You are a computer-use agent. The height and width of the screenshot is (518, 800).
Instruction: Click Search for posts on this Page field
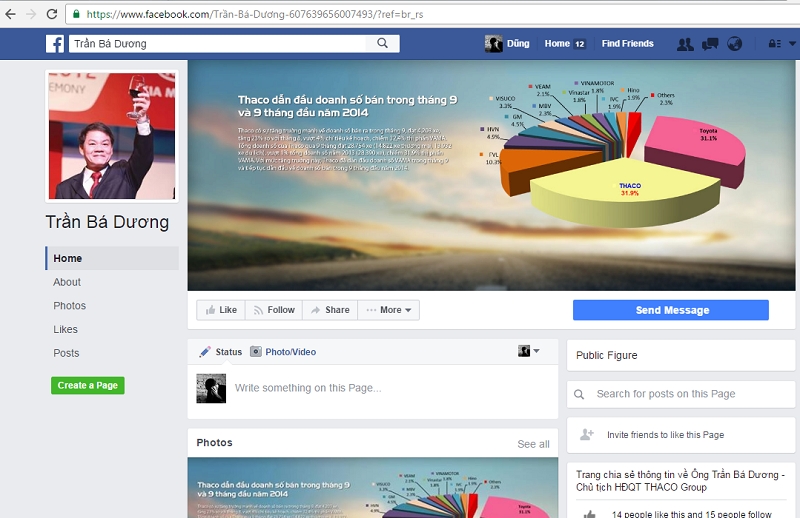680,394
